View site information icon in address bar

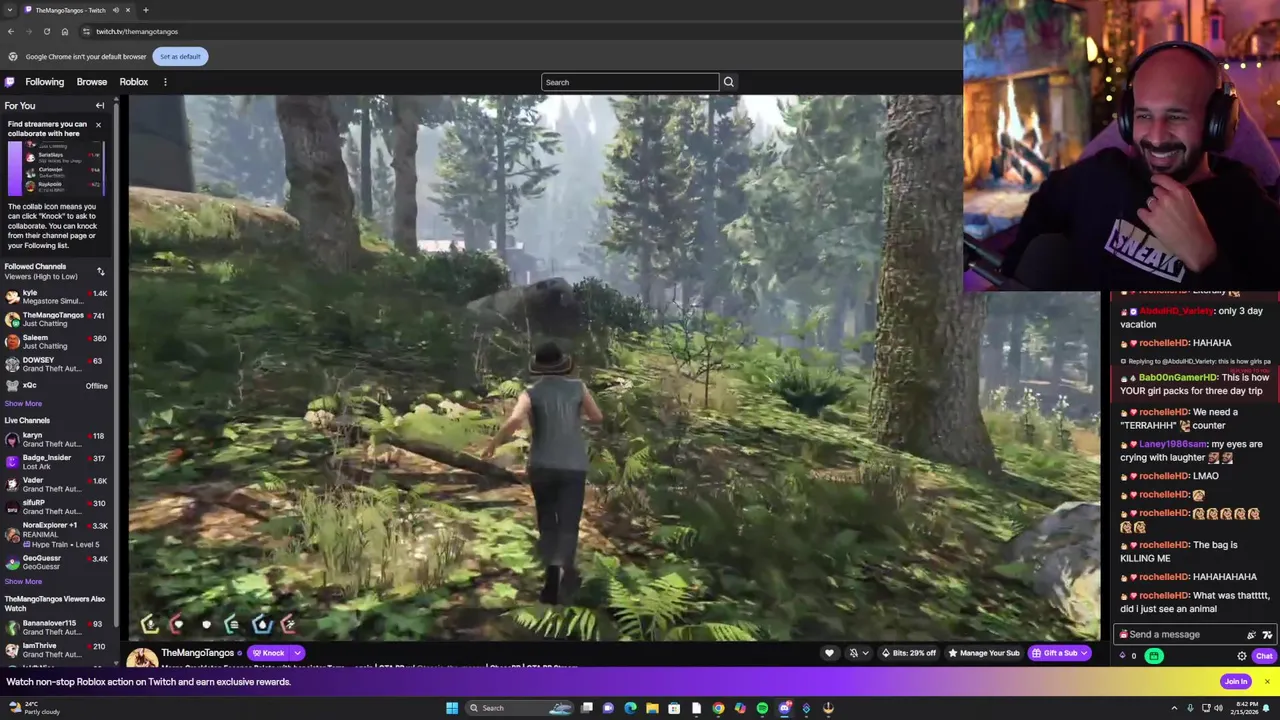coord(86,31)
